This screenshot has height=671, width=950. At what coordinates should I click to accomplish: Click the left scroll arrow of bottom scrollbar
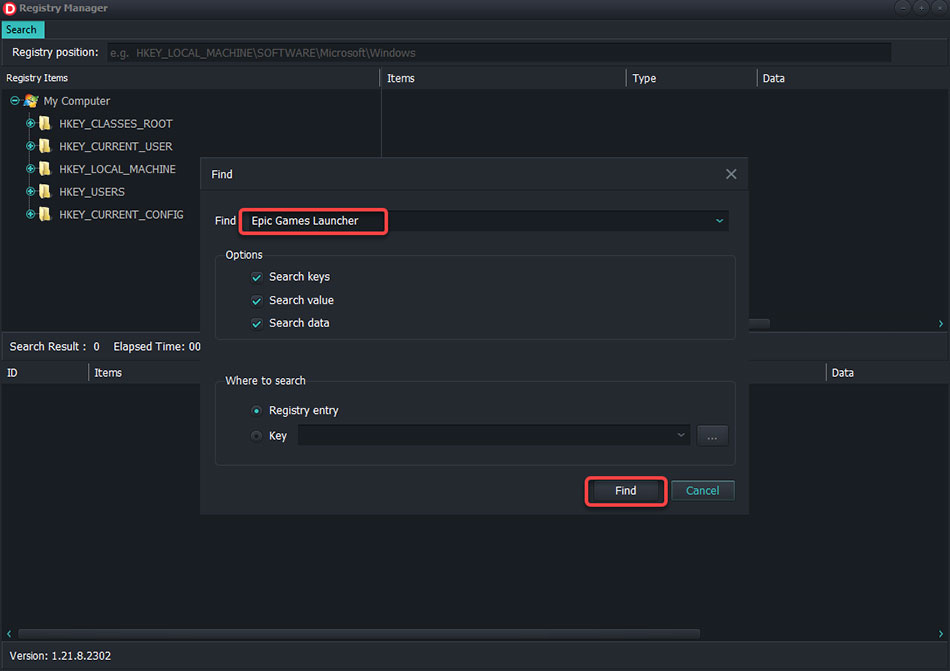tap(9, 633)
